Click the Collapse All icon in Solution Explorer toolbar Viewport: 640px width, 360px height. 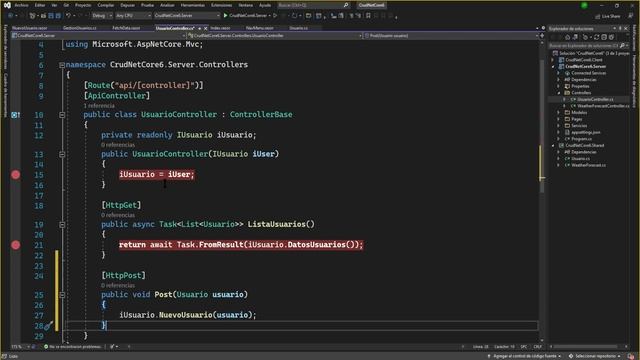click(604, 37)
